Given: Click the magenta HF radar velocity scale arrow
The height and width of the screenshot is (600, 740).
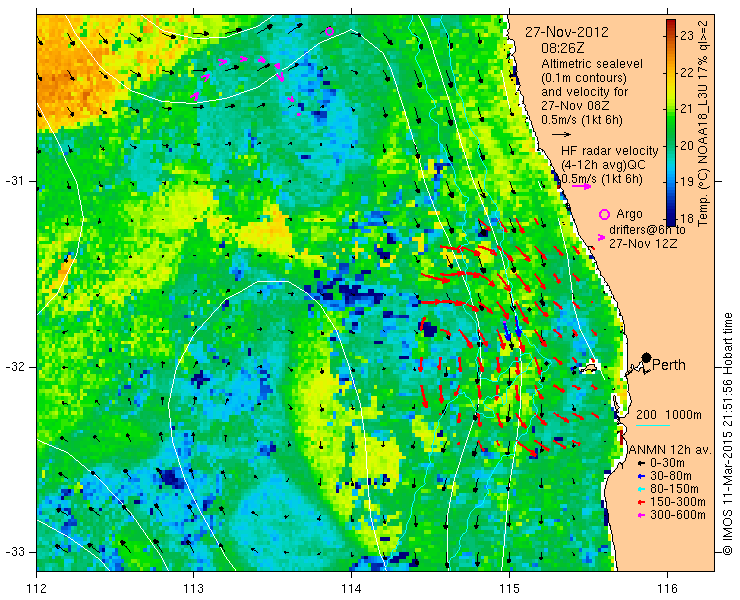Looking at the screenshot, I should [581, 186].
